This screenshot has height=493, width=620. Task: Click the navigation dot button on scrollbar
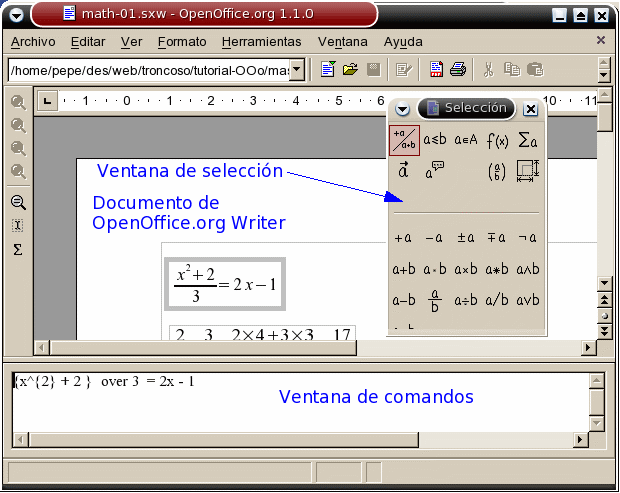click(604, 316)
